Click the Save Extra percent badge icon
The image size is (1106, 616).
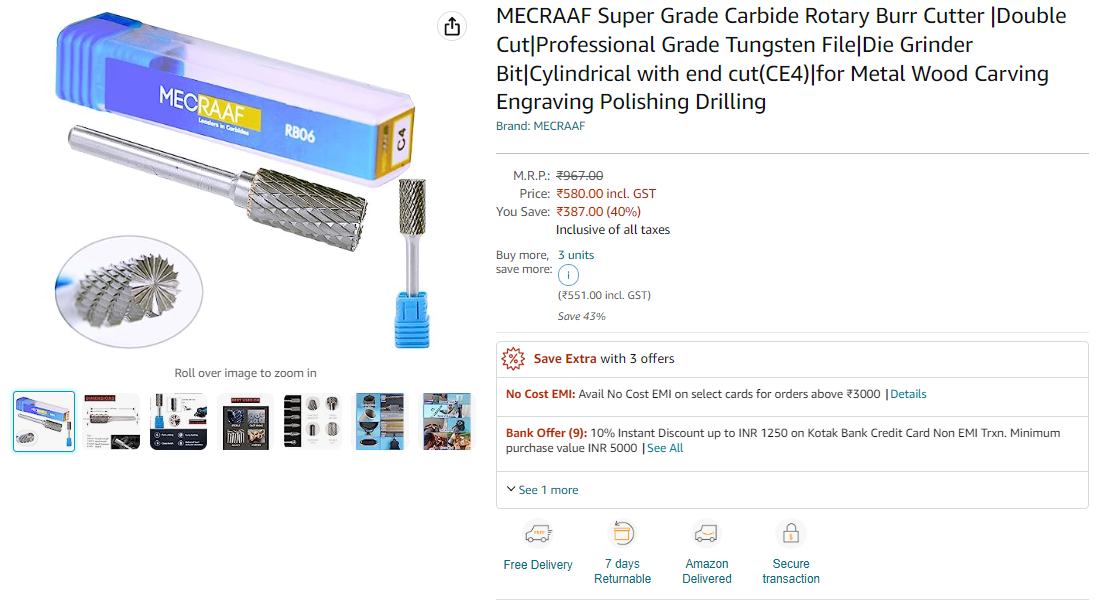pos(513,358)
